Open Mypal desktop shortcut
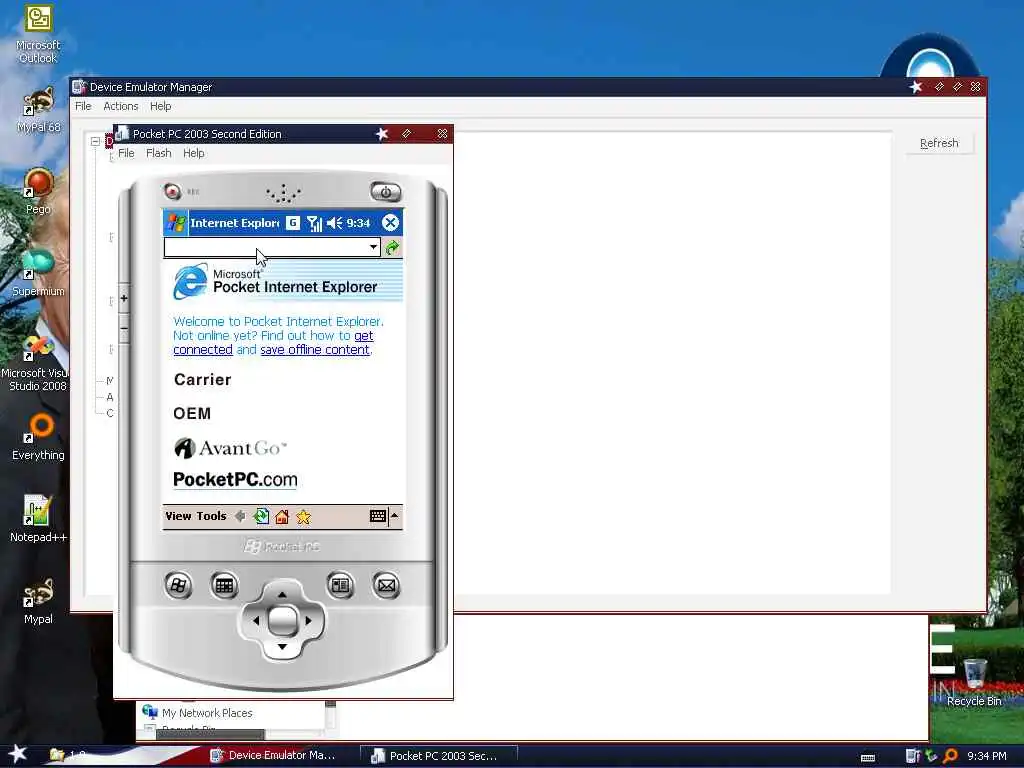Viewport: 1024px width, 768px height. [38, 601]
